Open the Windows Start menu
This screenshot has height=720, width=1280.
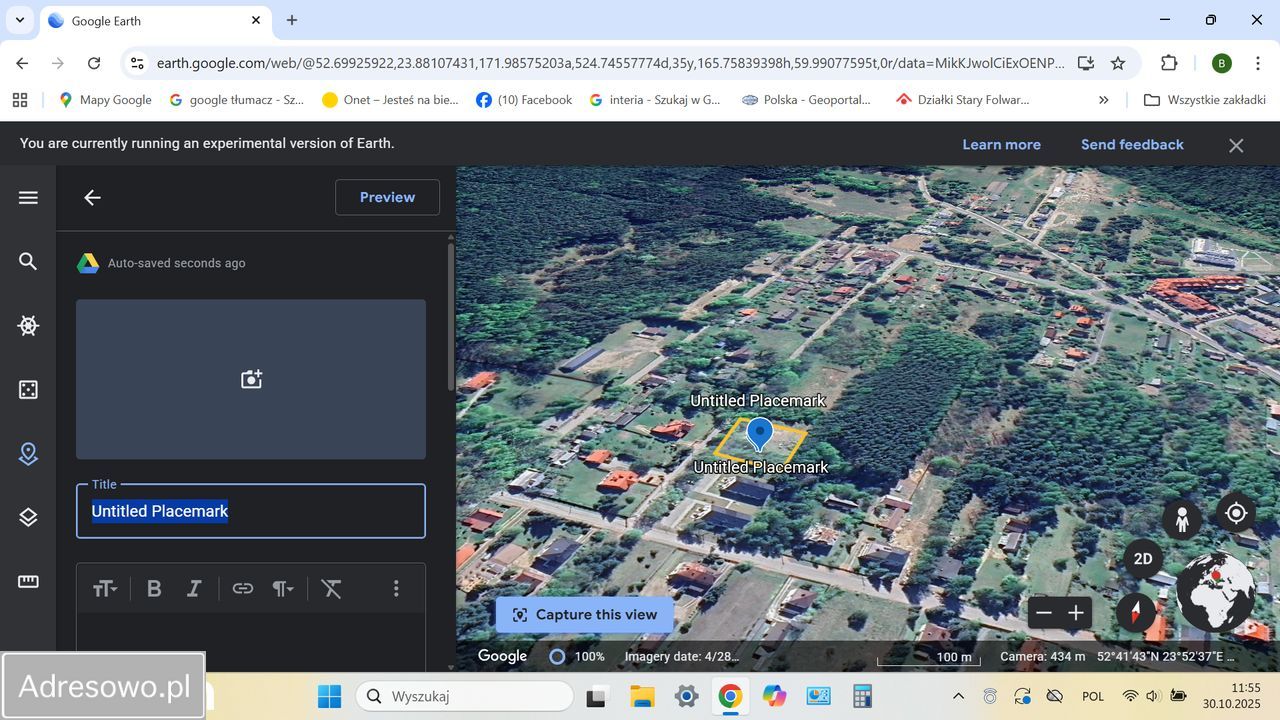pos(329,696)
